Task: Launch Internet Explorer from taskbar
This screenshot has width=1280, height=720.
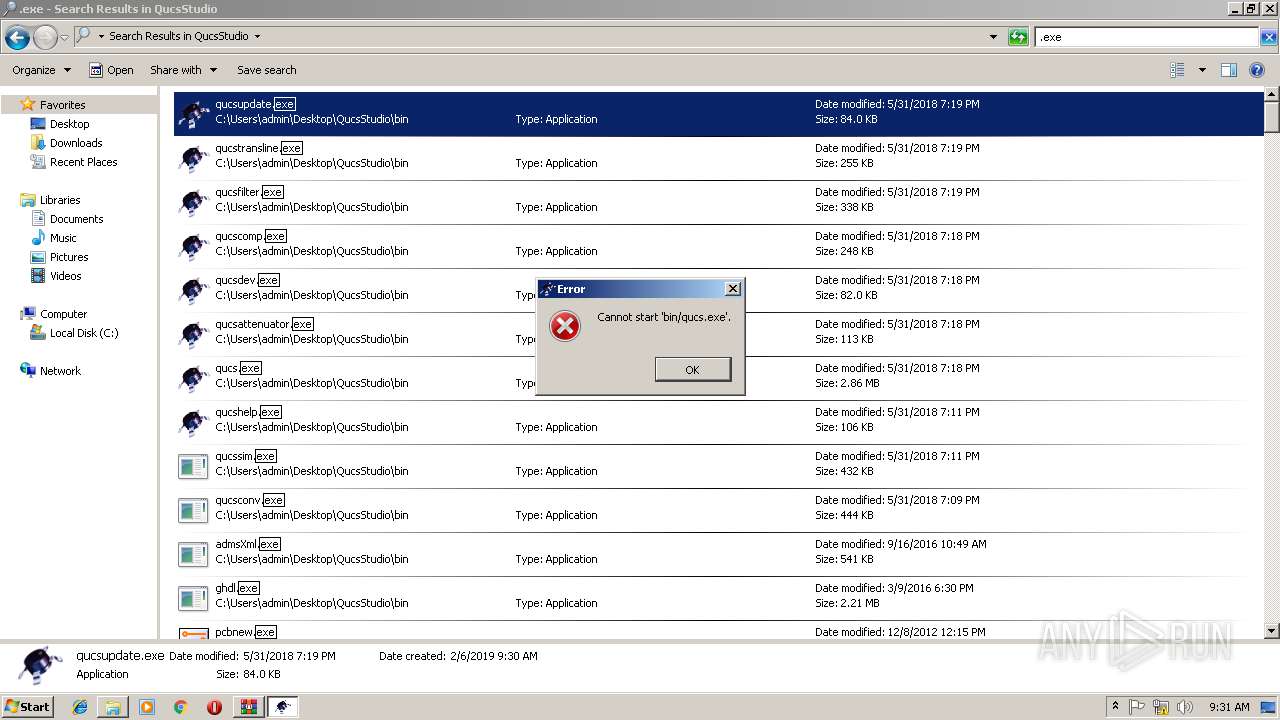Action: click(80, 707)
